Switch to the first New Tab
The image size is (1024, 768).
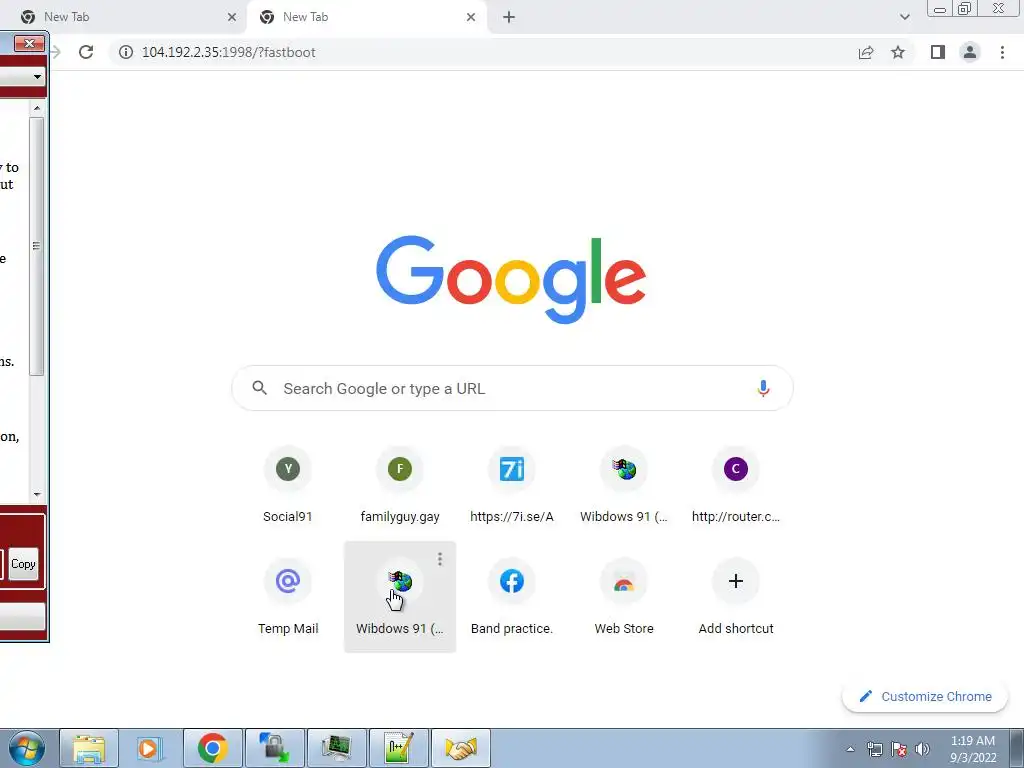(124, 17)
